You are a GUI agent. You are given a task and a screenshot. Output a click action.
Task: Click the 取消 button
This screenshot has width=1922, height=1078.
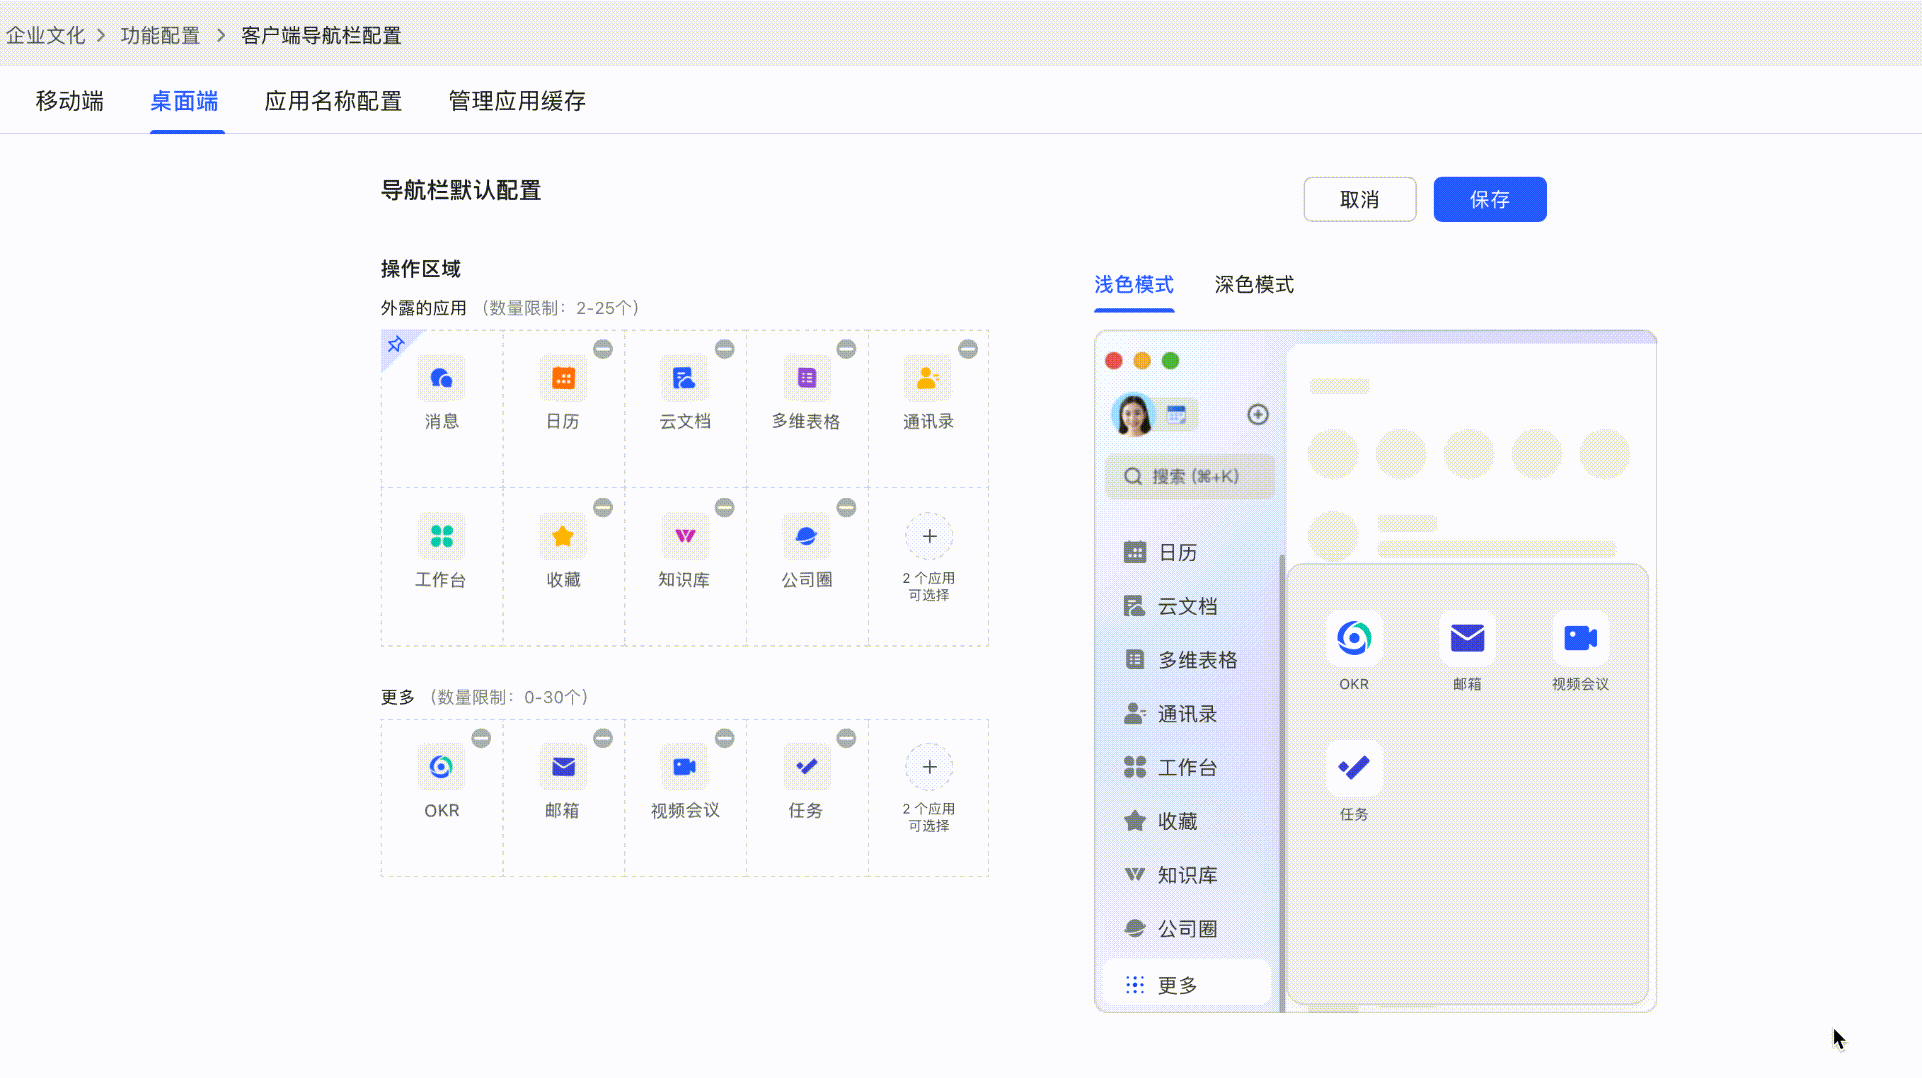pyautogui.click(x=1359, y=199)
